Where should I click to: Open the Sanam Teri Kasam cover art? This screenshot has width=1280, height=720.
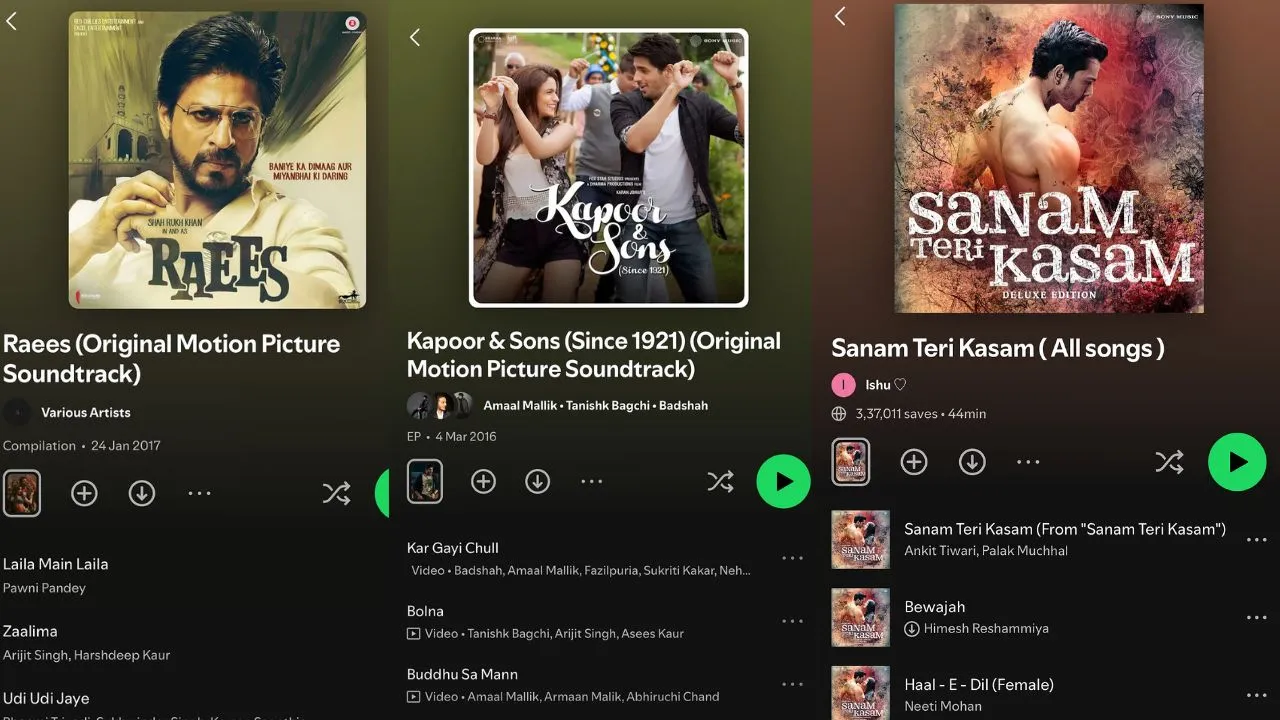[x=1049, y=158]
